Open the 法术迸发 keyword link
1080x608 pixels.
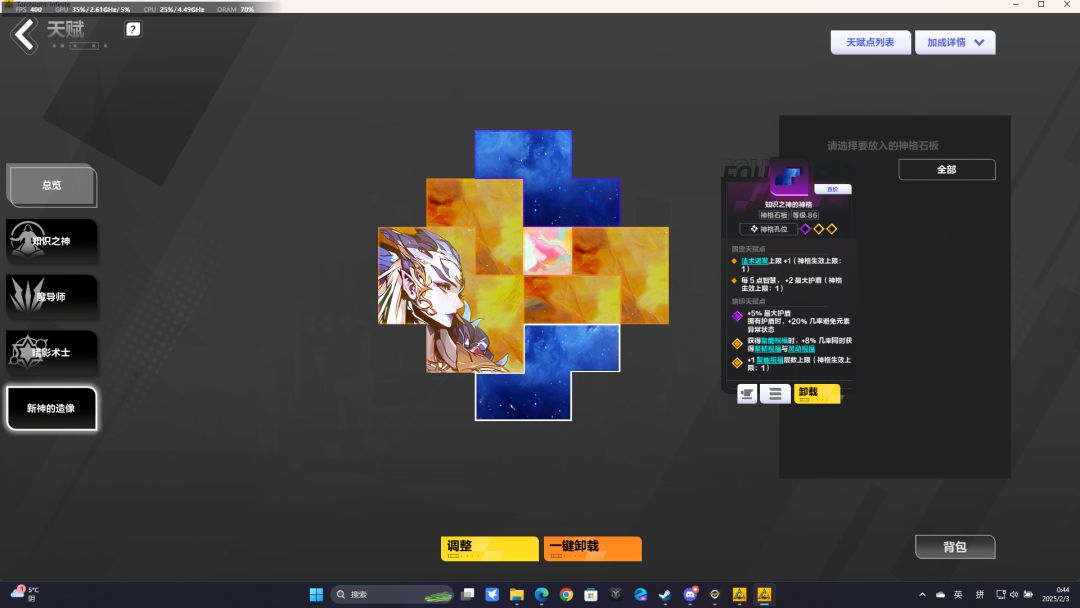pyautogui.click(x=754, y=261)
